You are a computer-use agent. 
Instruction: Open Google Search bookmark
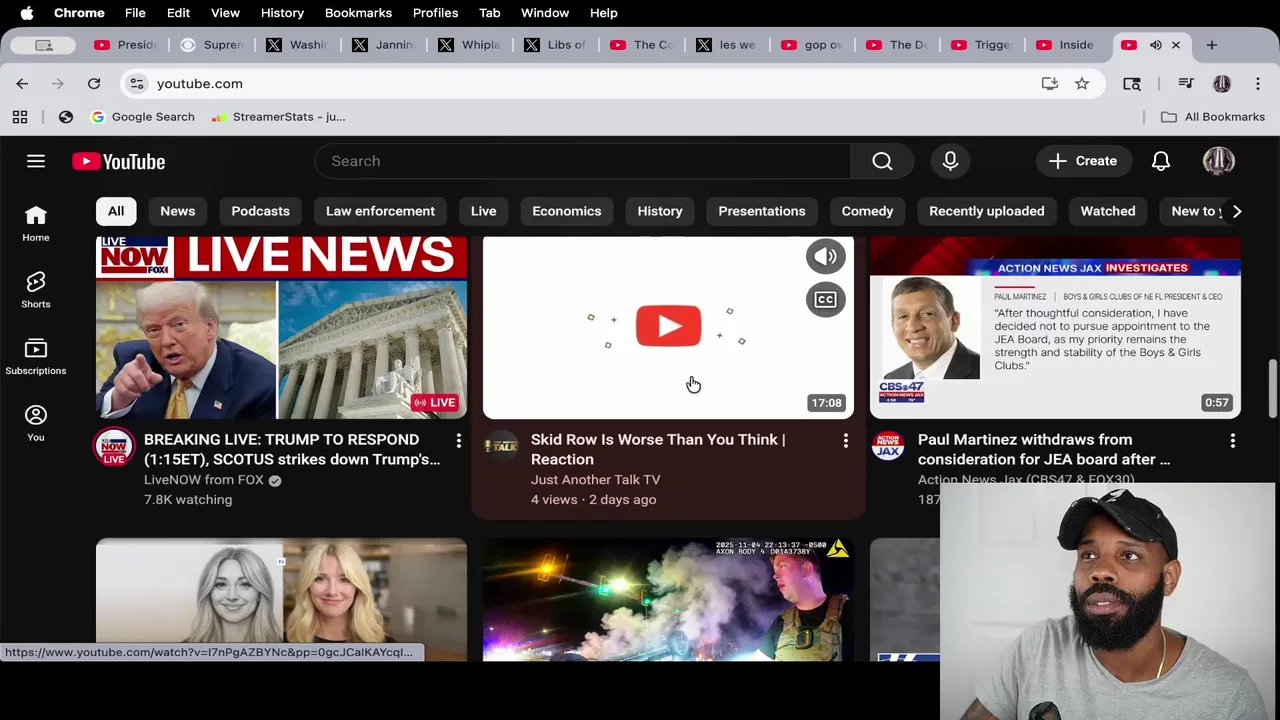pos(142,117)
